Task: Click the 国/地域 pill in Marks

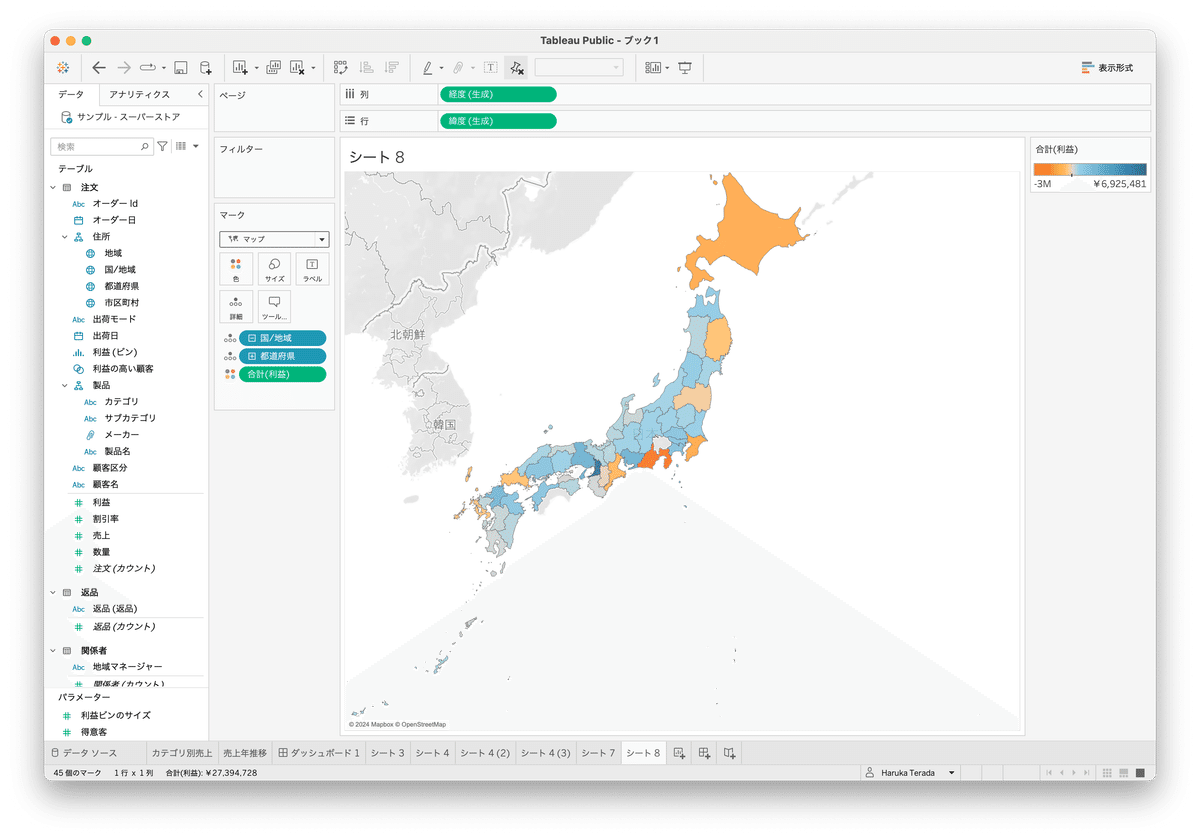Action: tap(282, 338)
